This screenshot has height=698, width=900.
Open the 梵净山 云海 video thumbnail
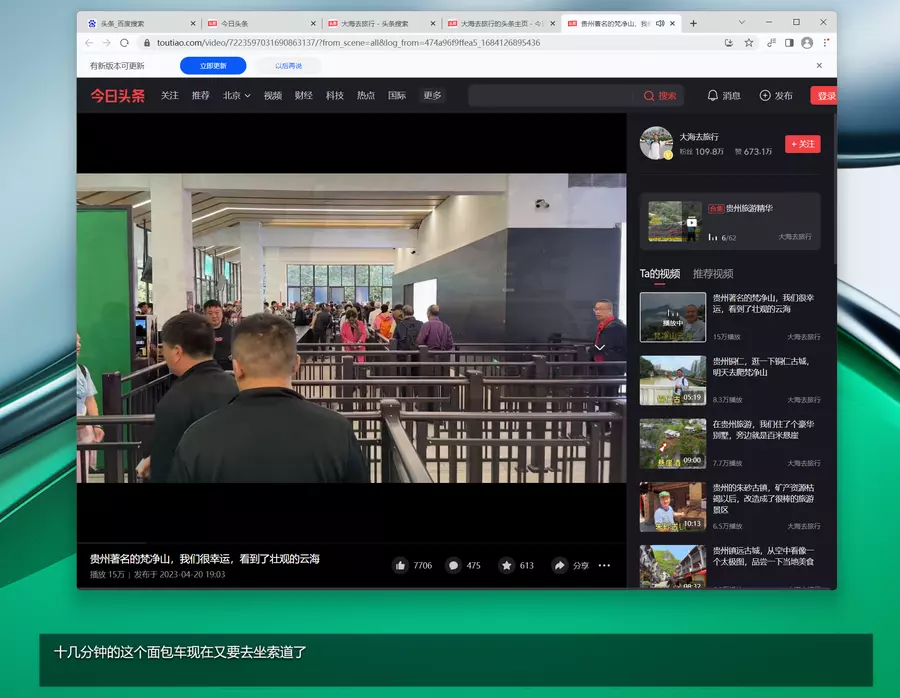click(x=673, y=317)
